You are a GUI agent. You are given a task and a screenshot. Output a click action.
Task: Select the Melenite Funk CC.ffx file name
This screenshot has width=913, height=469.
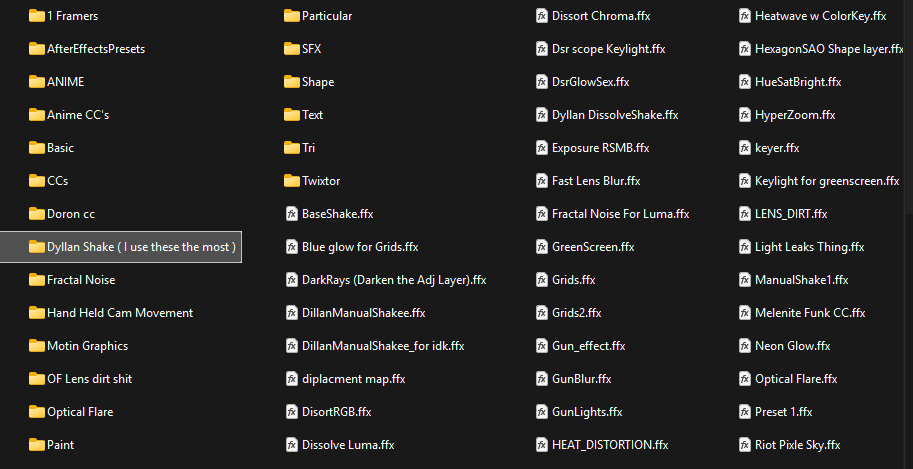[811, 313]
